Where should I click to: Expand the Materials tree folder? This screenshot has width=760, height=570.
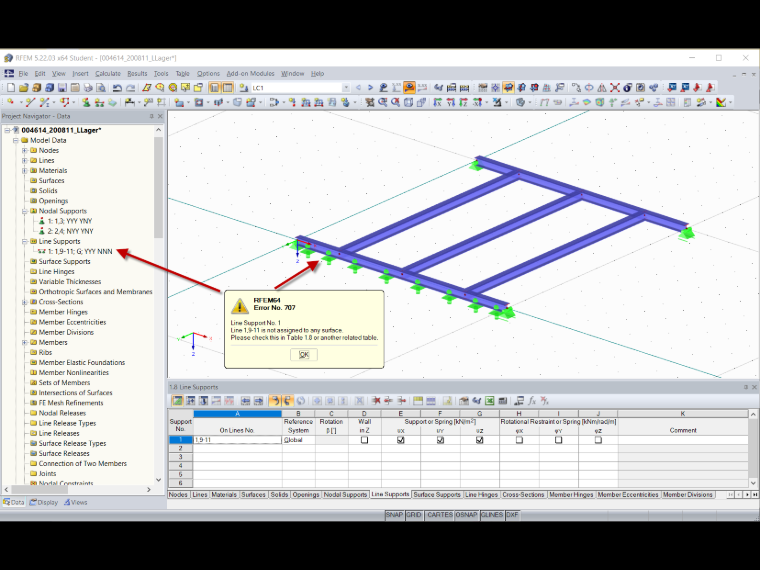pos(25,171)
